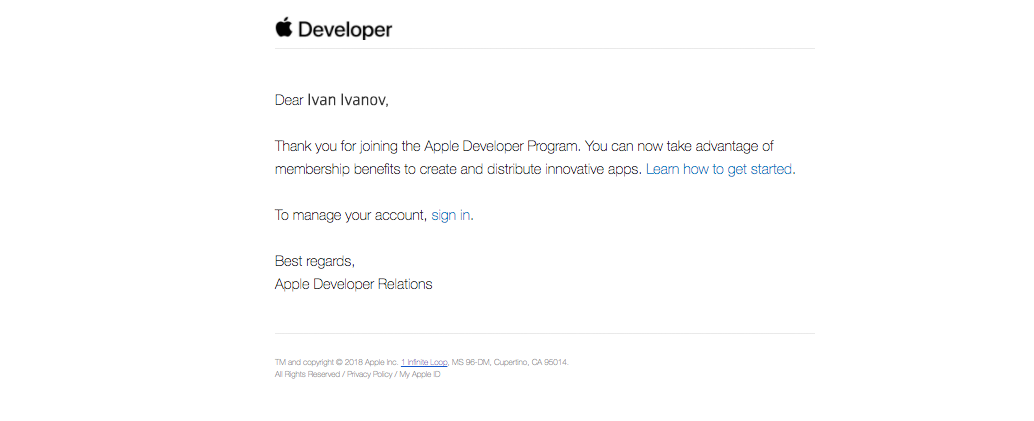Image resolution: width=1034 pixels, height=421 pixels.
Task: Click the To manage your account text
Action: [x=350, y=215]
